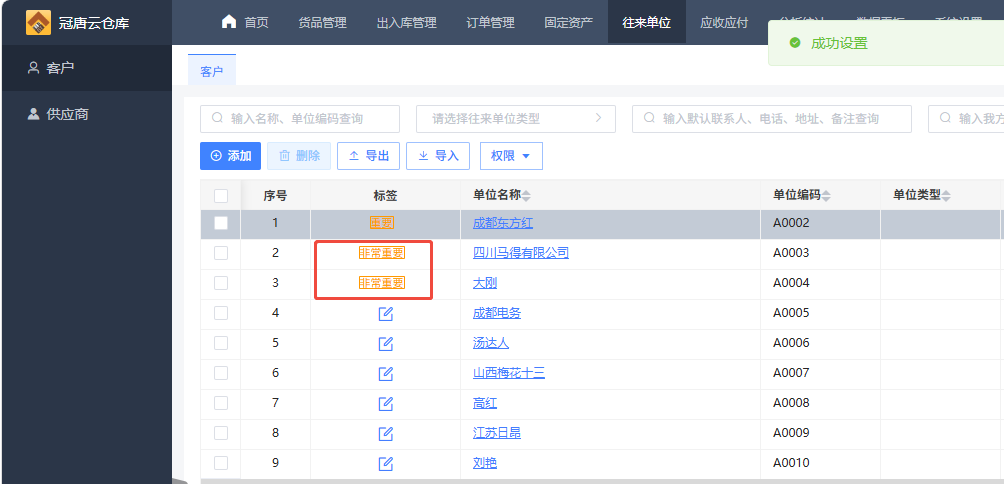This screenshot has height=484, width=1004.
Task: Open the 权限 dropdown button
Action: [511, 156]
